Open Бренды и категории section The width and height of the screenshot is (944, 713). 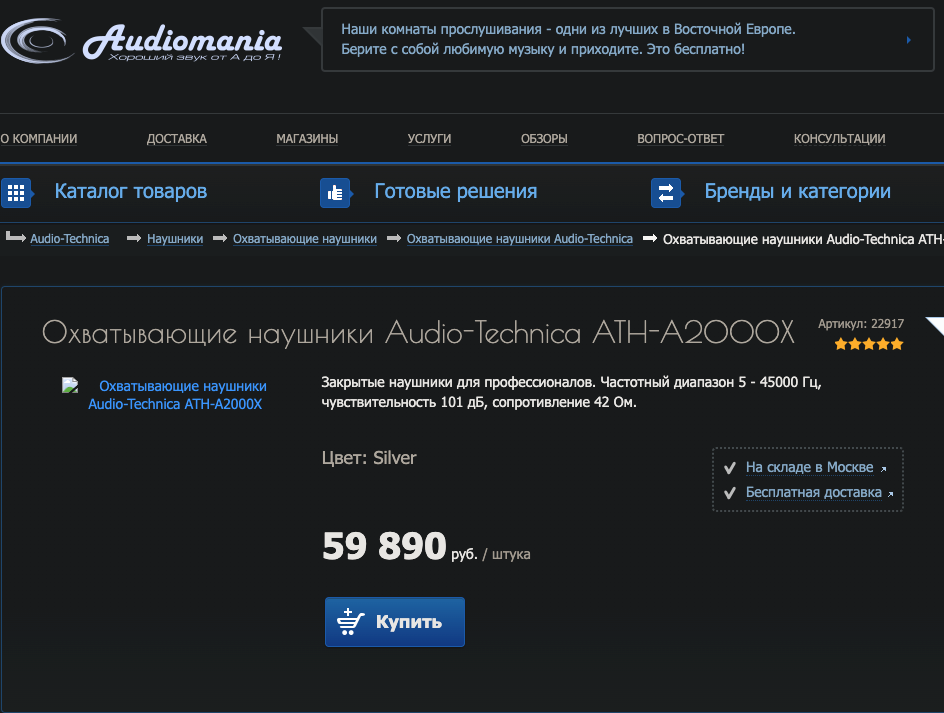pyautogui.click(x=798, y=191)
